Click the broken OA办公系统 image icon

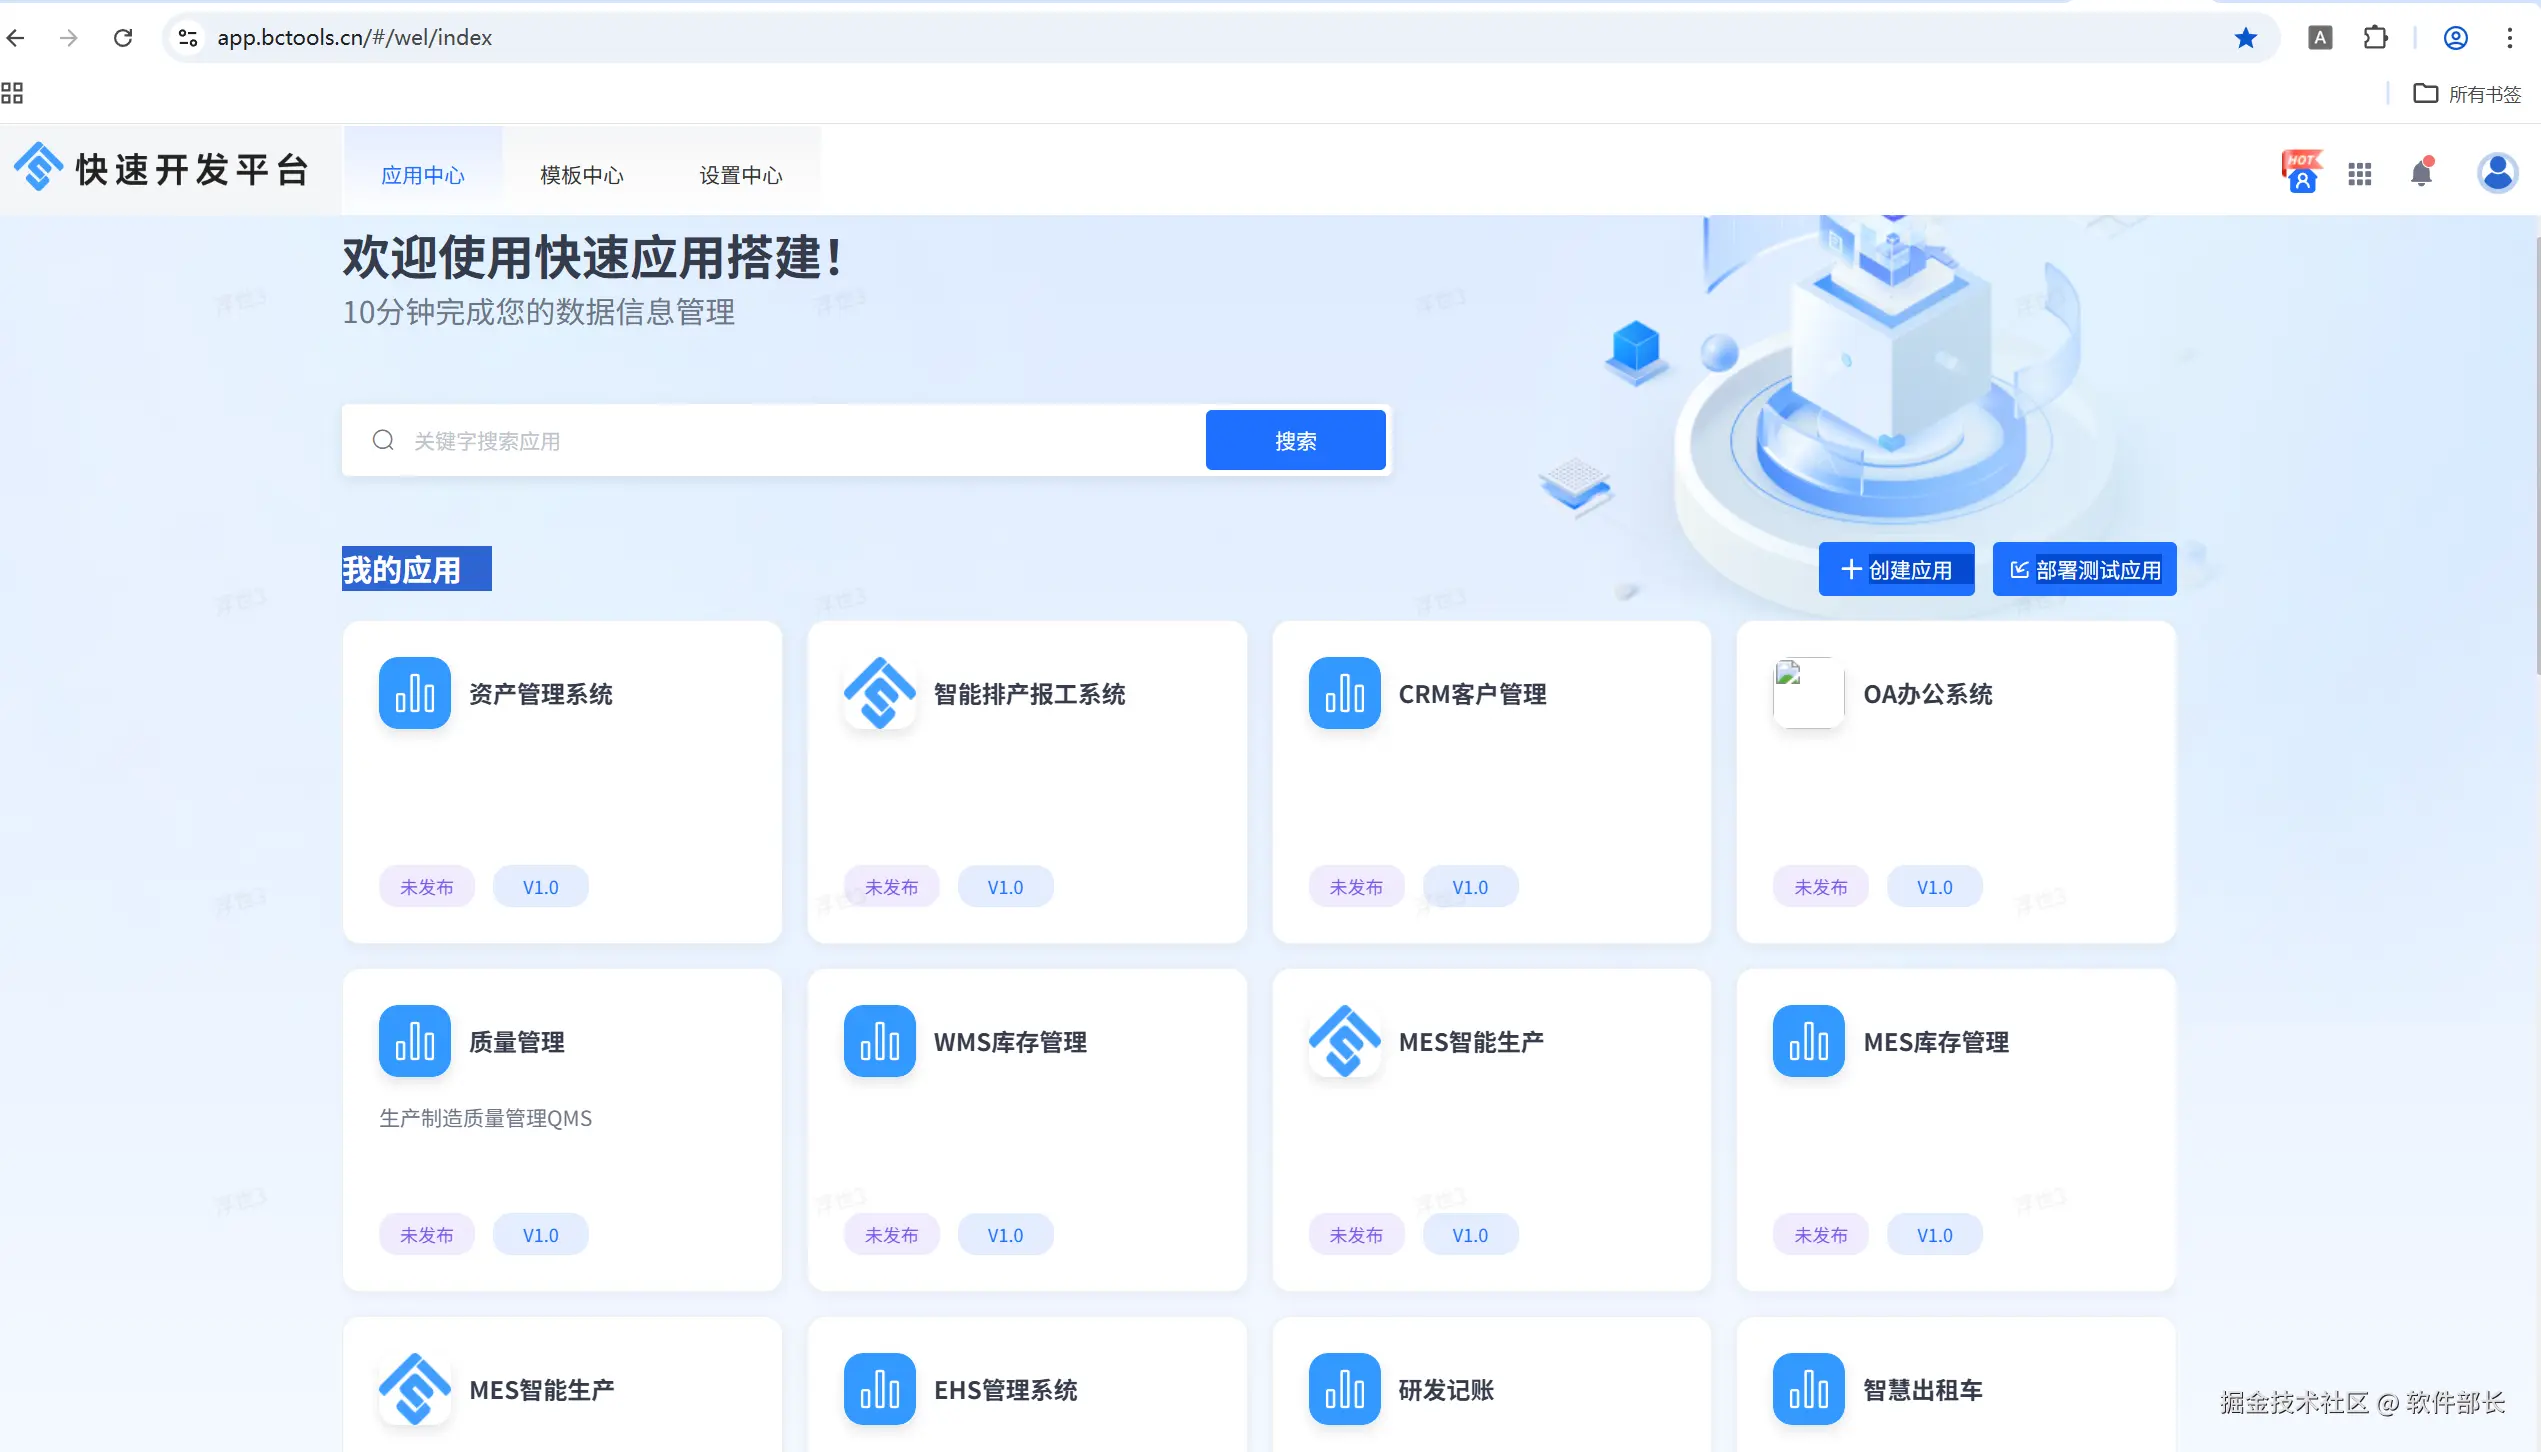click(1808, 693)
